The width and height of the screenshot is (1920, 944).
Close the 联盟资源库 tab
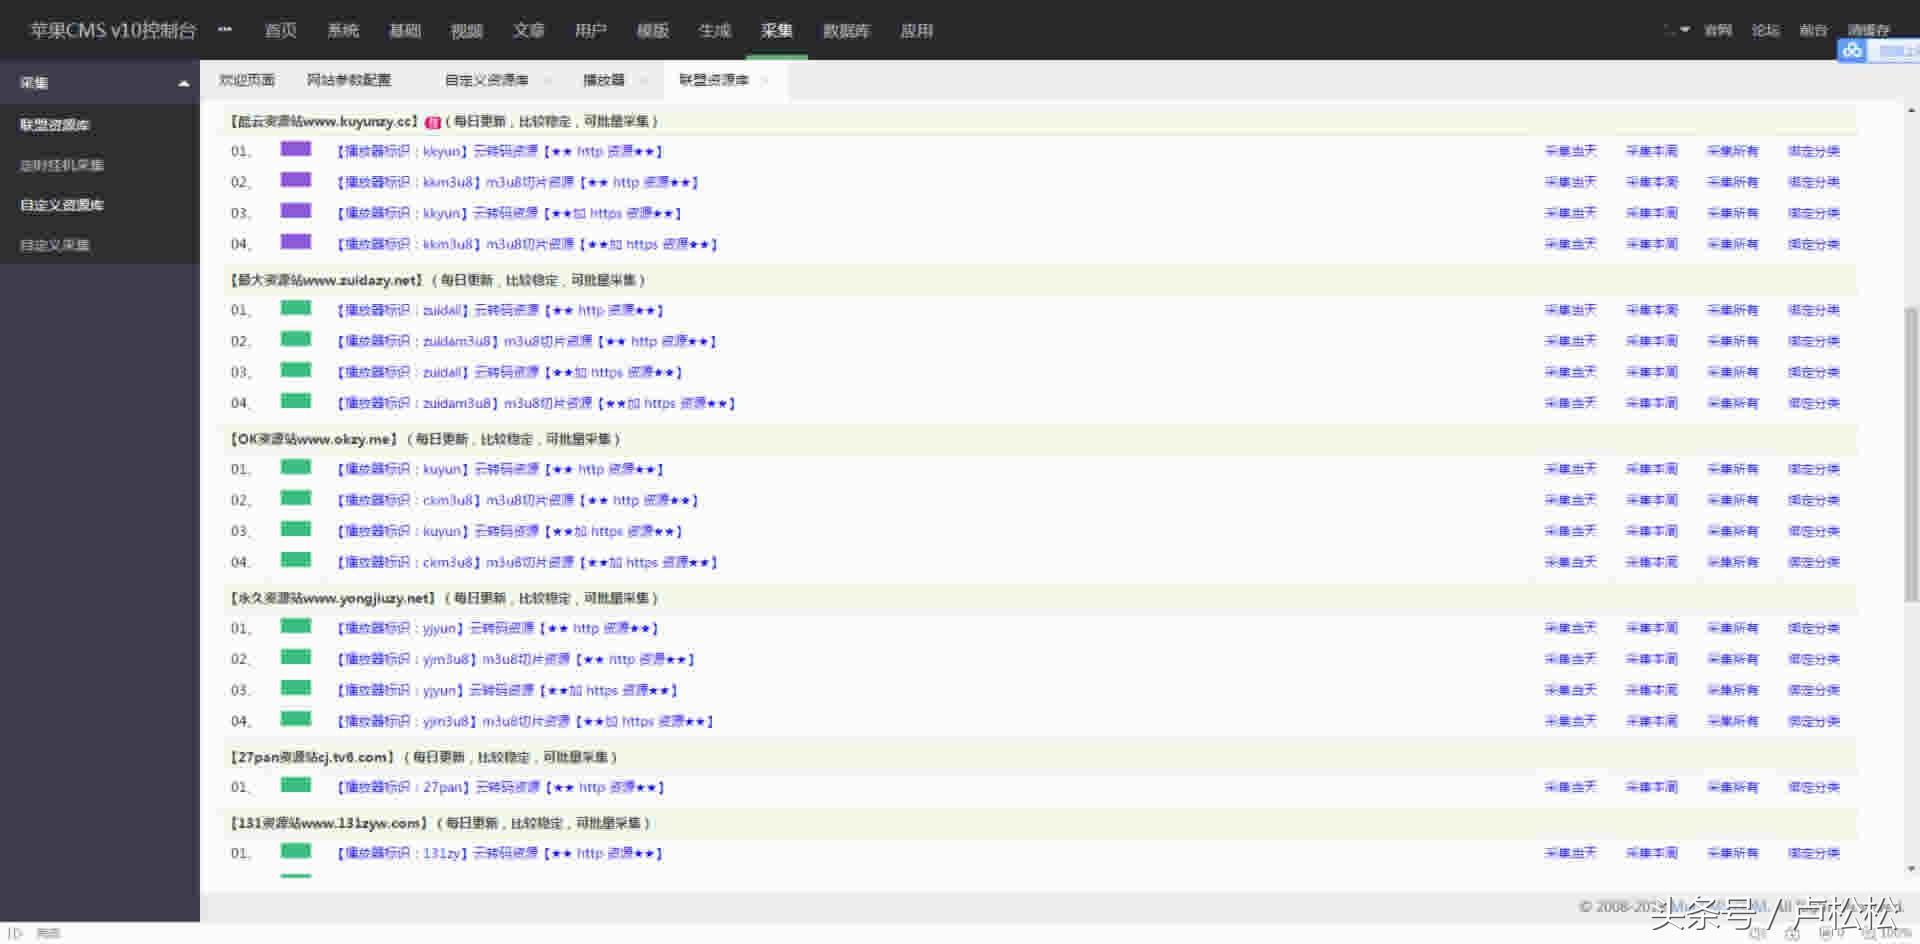765,80
